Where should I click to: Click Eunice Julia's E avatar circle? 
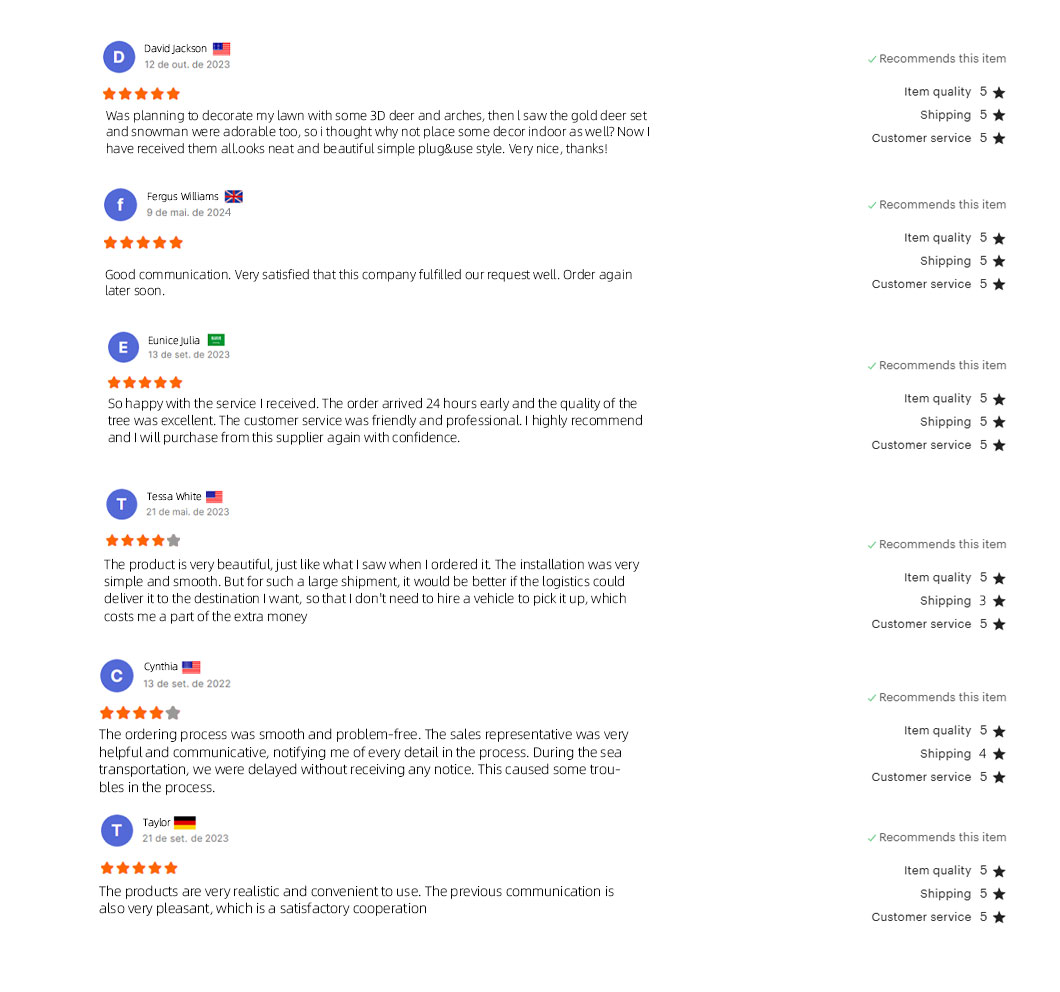(123, 348)
